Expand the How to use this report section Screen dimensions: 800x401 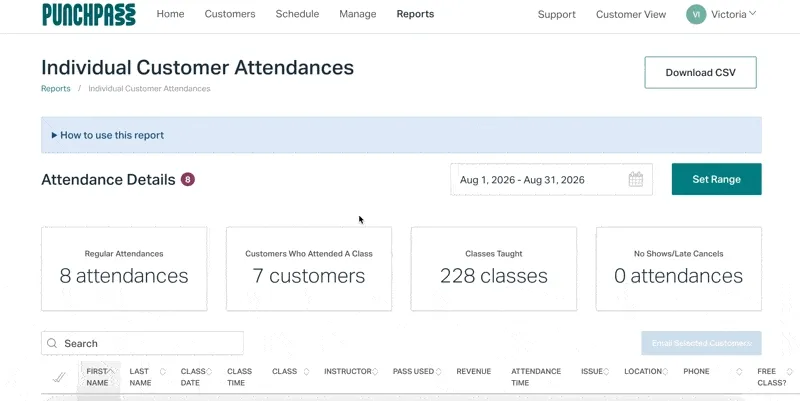click(x=108, y=135)
